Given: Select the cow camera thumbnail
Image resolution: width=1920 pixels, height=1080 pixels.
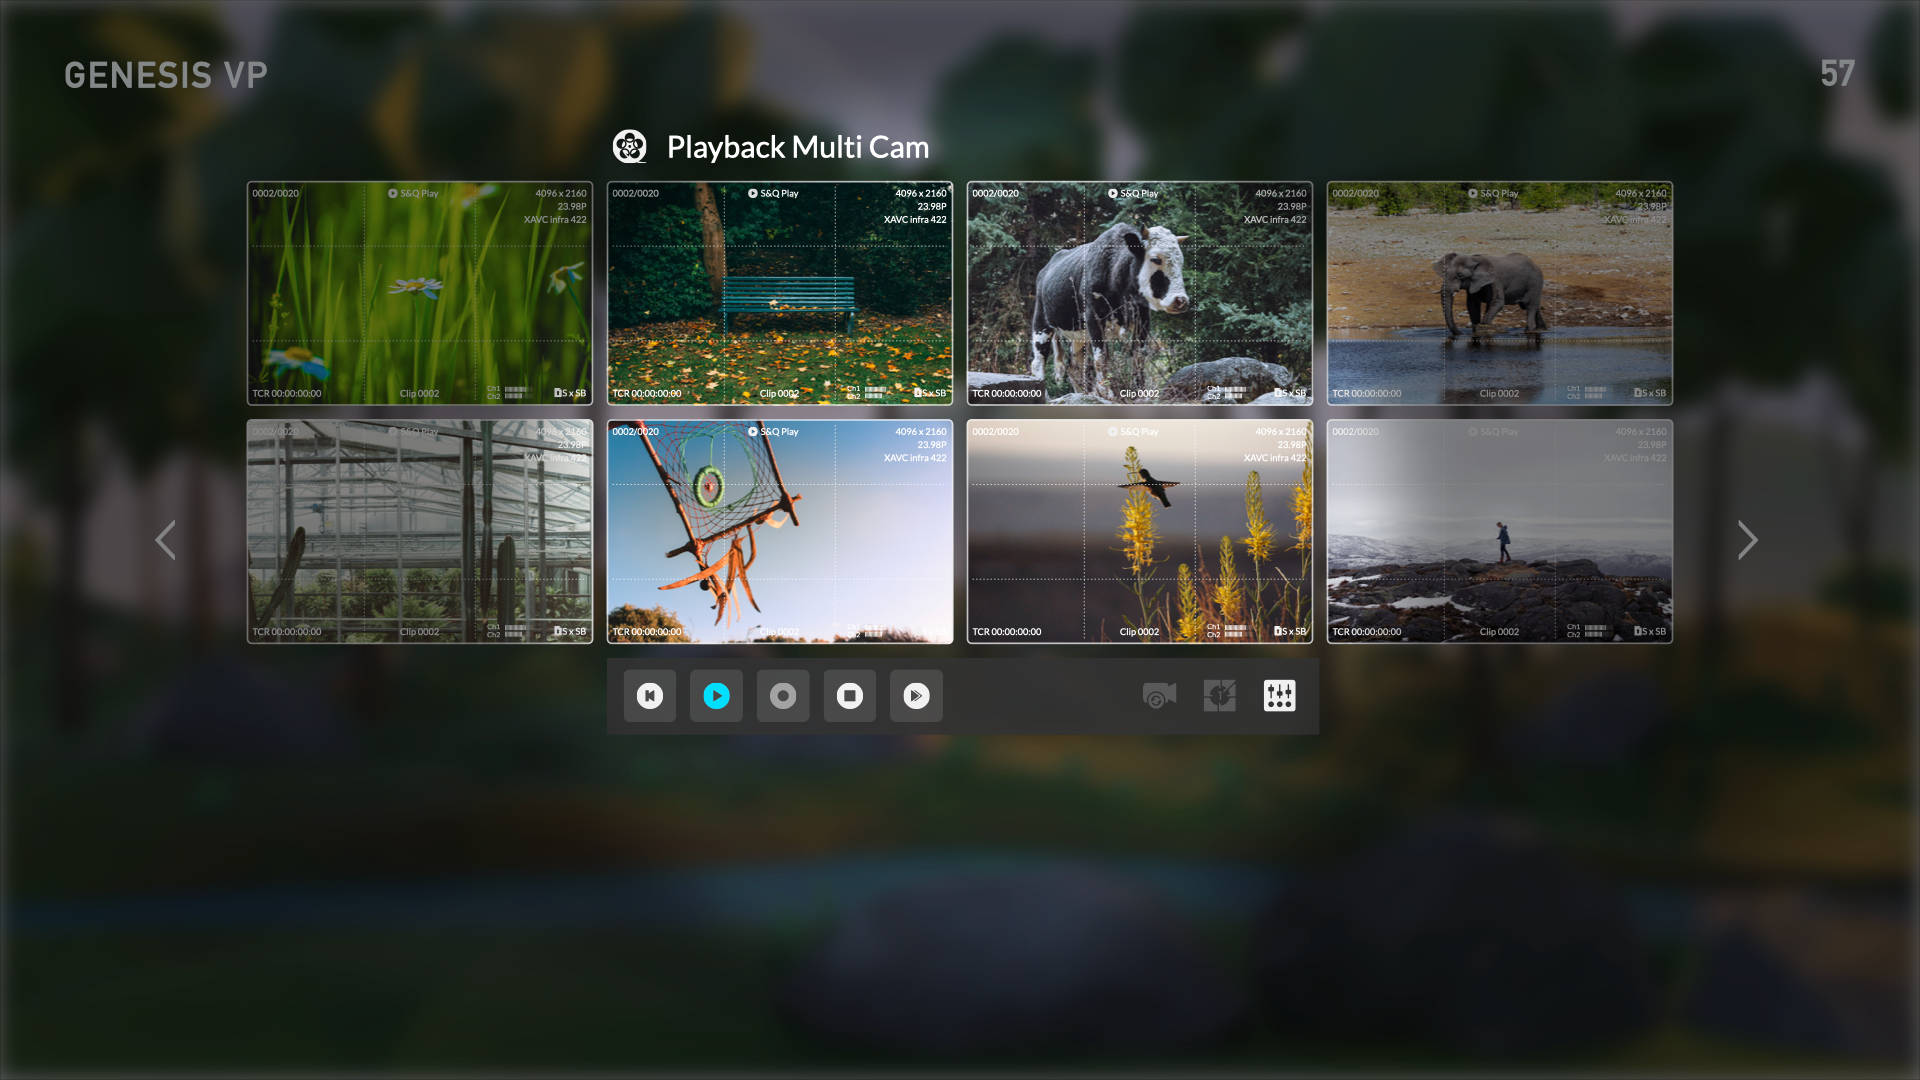Looking at the screenshot, I should [x=1140, y=293].
